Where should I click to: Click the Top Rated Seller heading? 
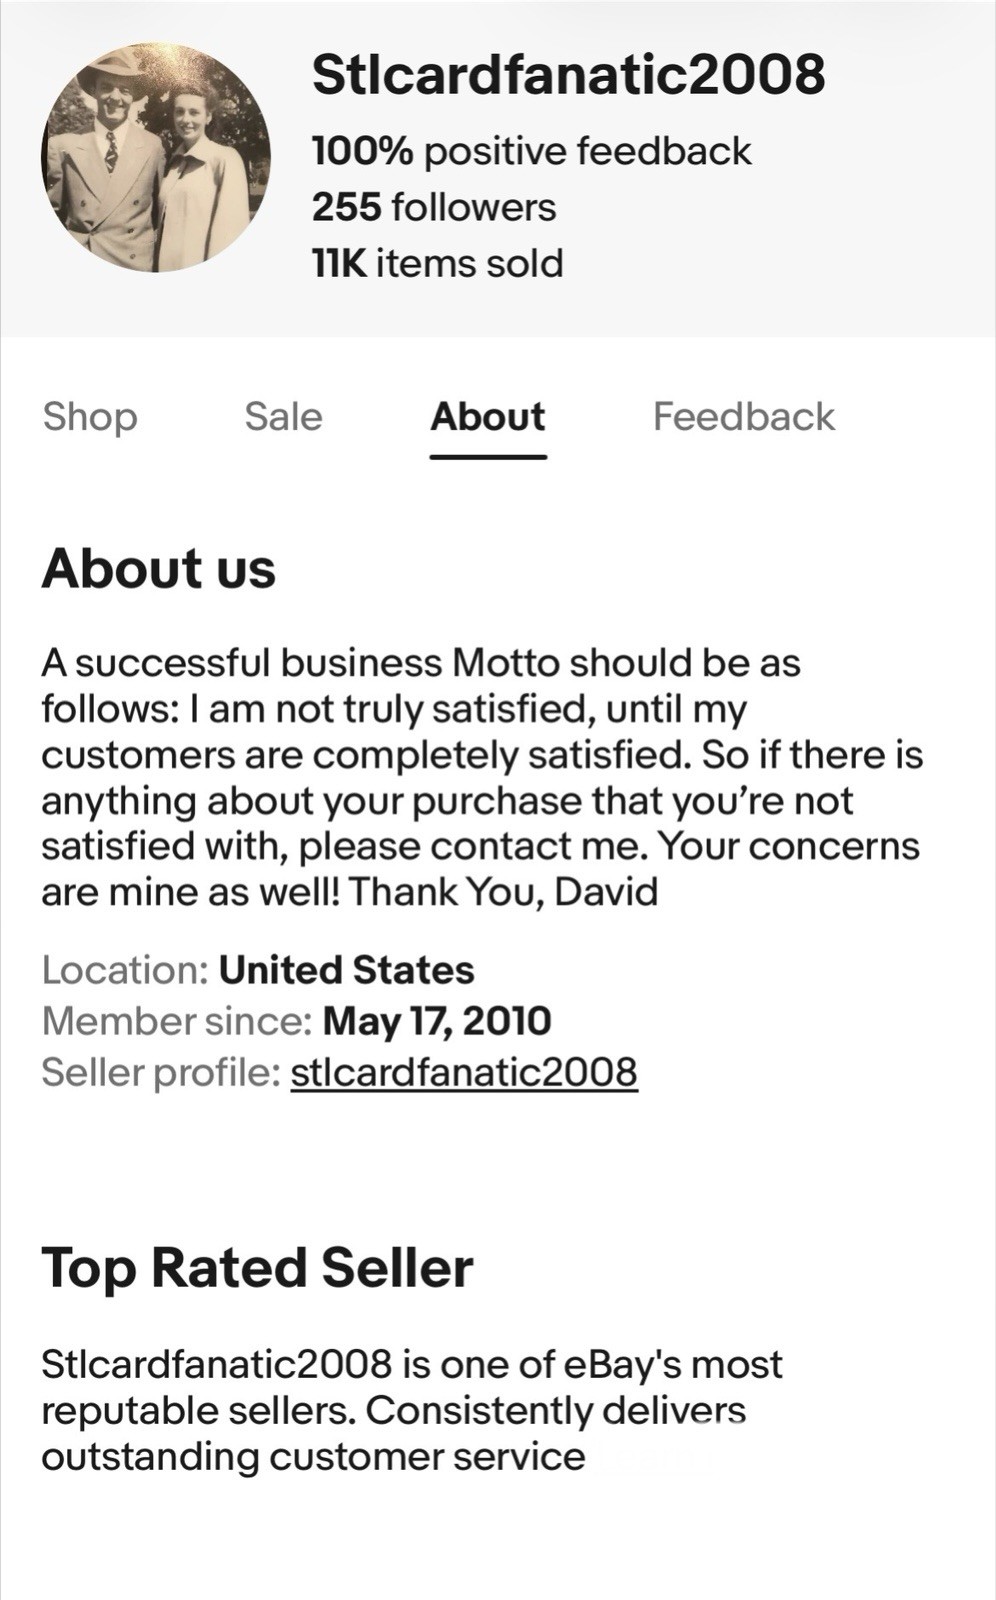pyautogui.click(x=257, y=1268)
